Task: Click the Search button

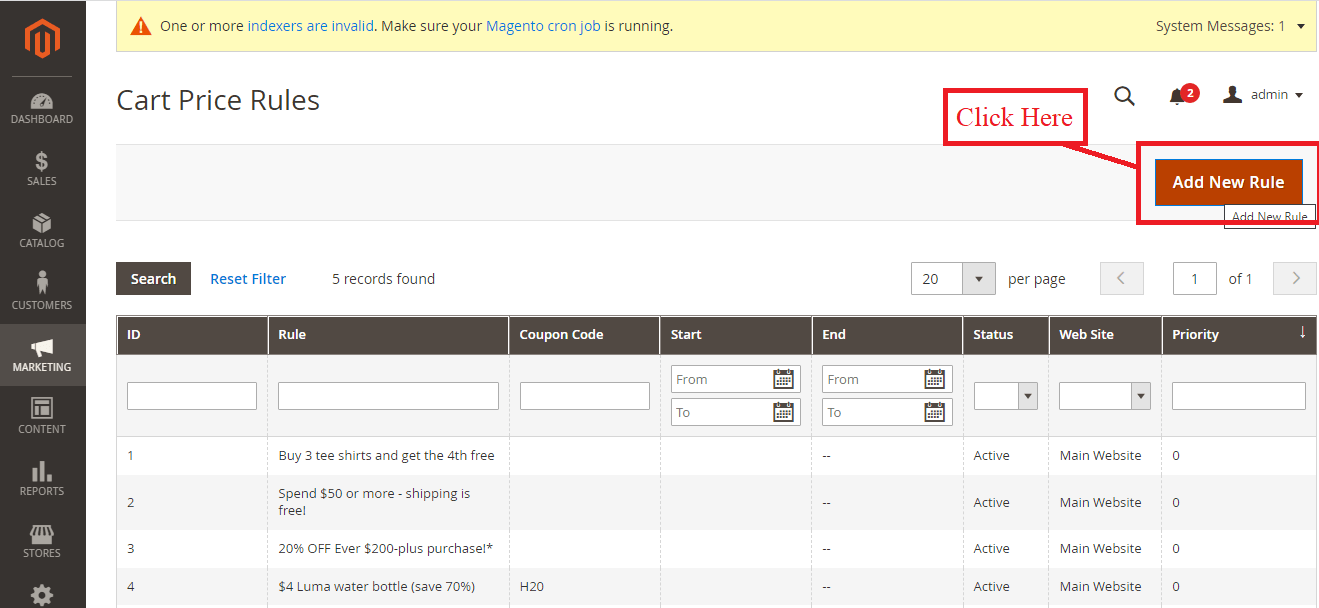Action: [x=153, y=279]
